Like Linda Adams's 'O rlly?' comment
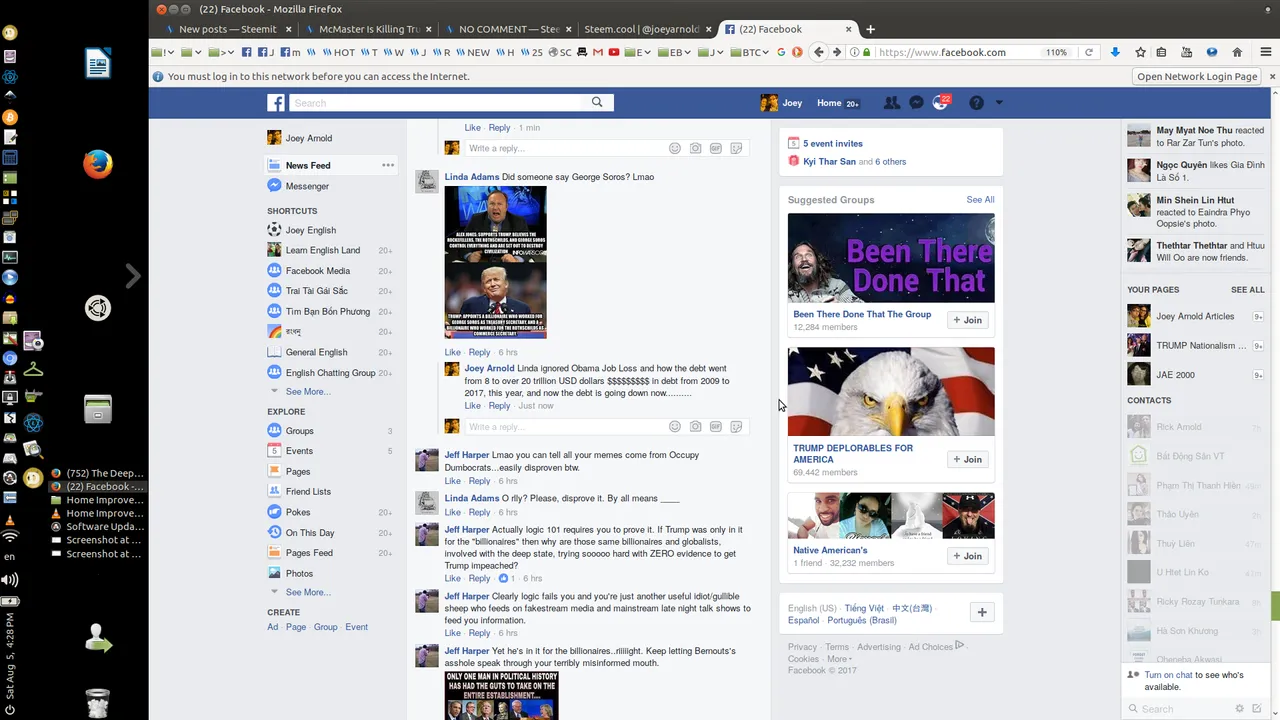The width and height of the screenshot is (1280, 720). (453, 512)
